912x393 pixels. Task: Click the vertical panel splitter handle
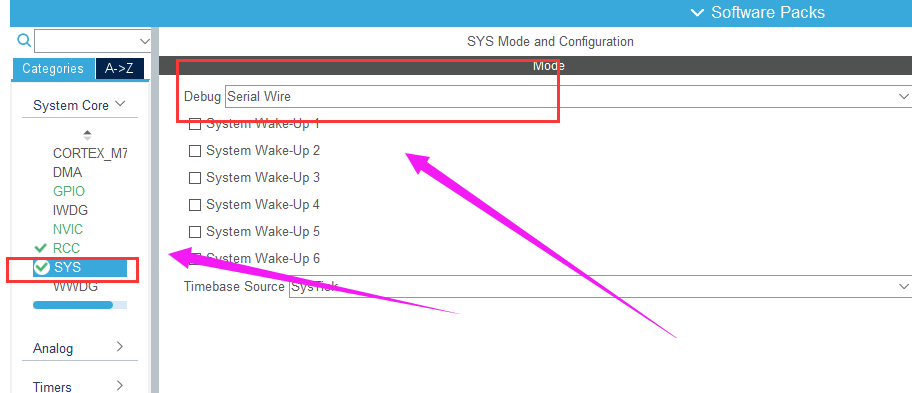tap(155, 209)
